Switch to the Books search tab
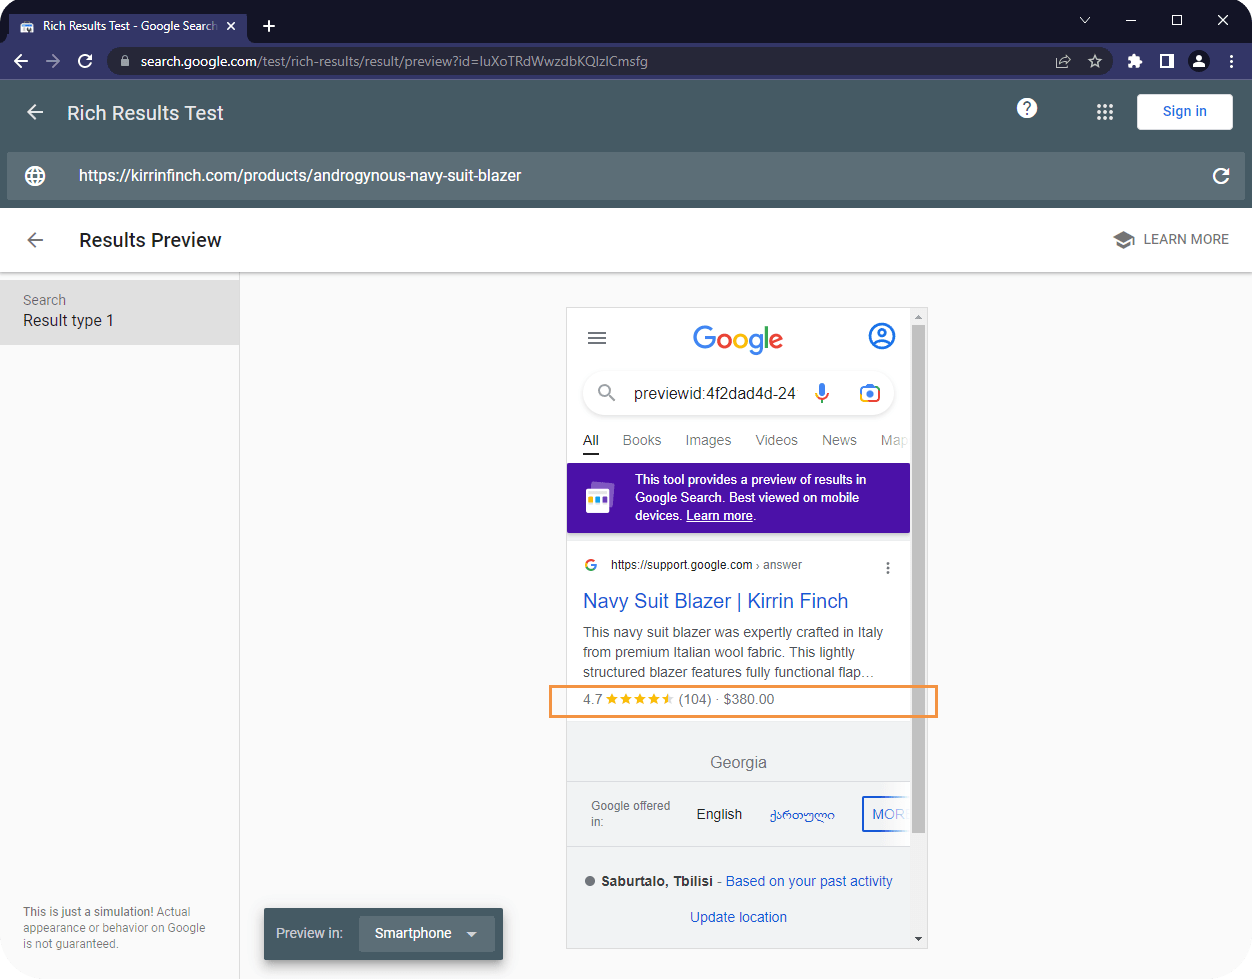 [642, 440]
